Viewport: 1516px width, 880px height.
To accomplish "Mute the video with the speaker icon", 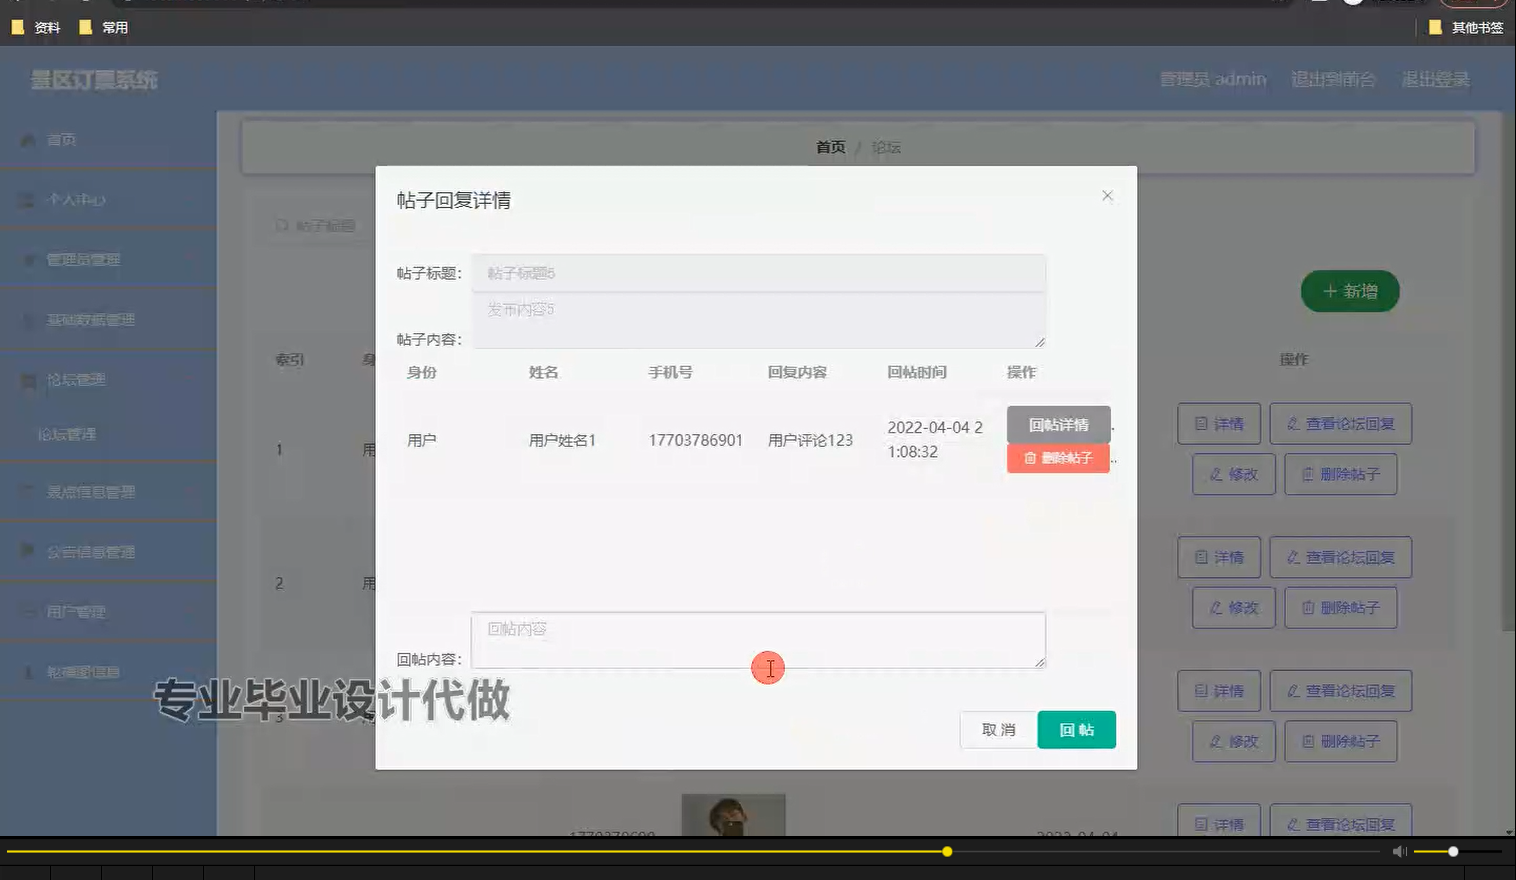I will pos(1398,851).
